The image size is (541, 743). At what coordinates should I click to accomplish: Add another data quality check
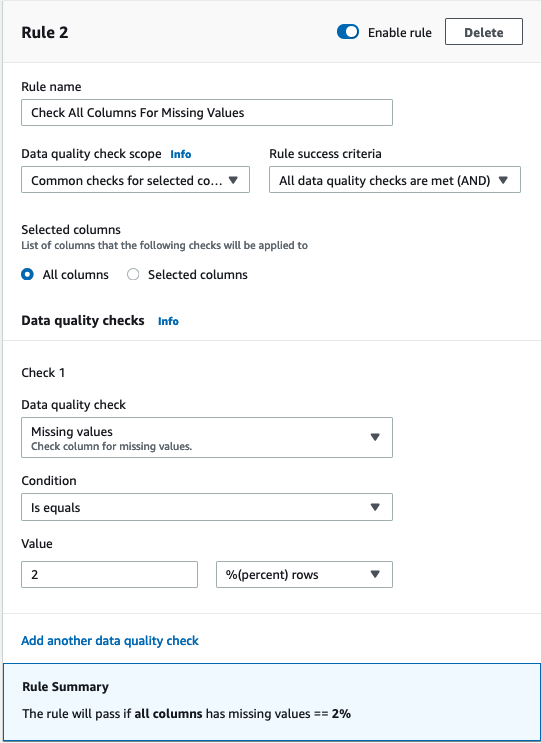click(x=110, y=641)
